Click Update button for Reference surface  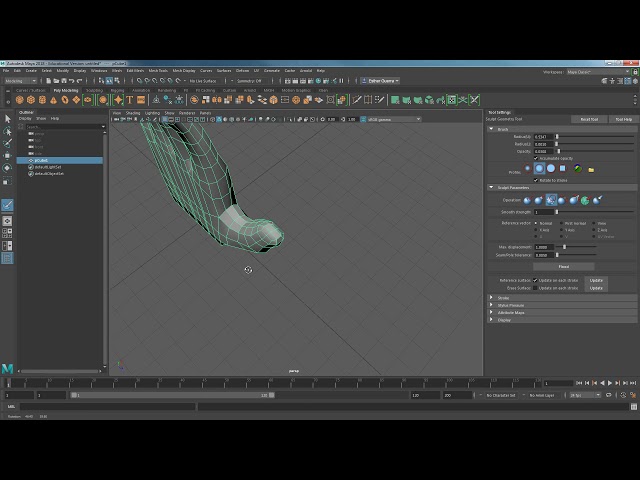tap(596, 280)
